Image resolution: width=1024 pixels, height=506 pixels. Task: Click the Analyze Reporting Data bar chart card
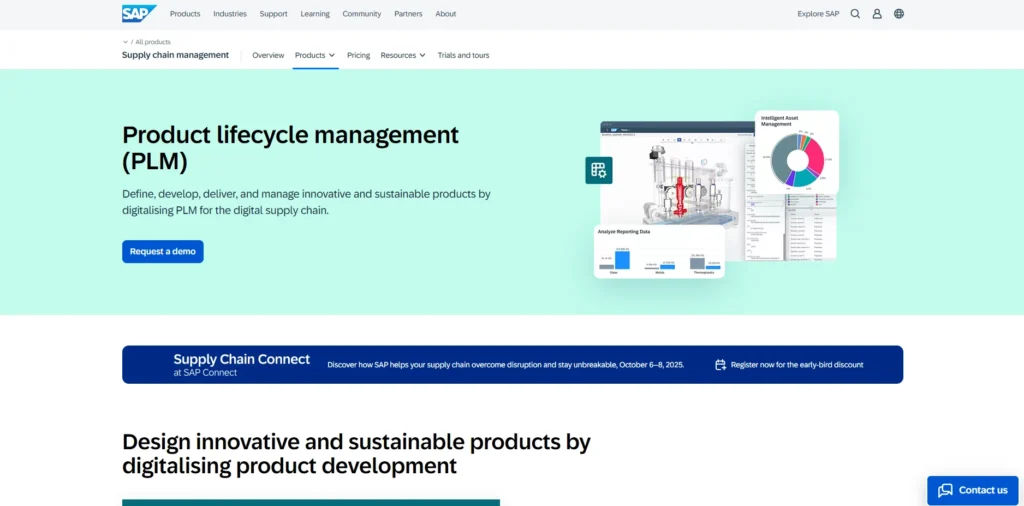coord(659,252)
